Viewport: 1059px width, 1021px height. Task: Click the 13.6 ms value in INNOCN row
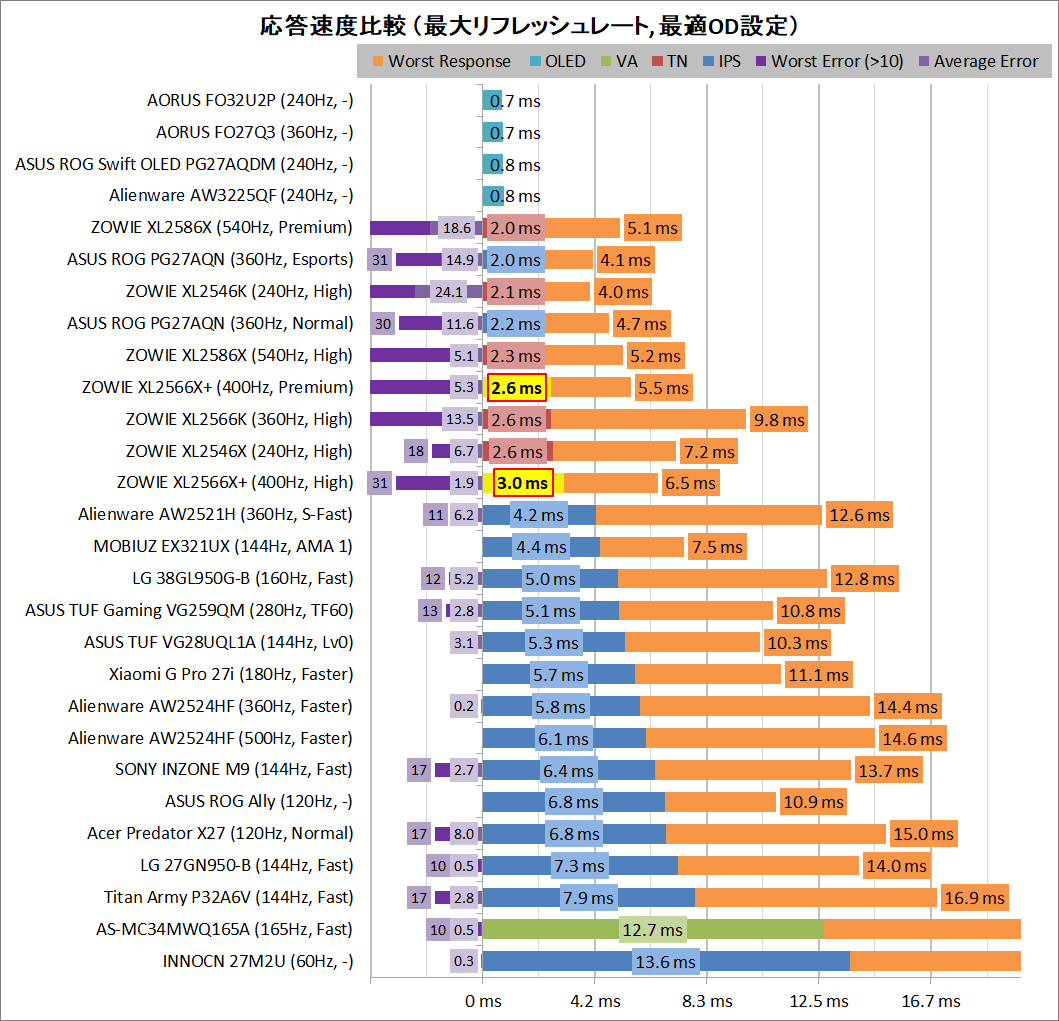(x=665, y=962)
